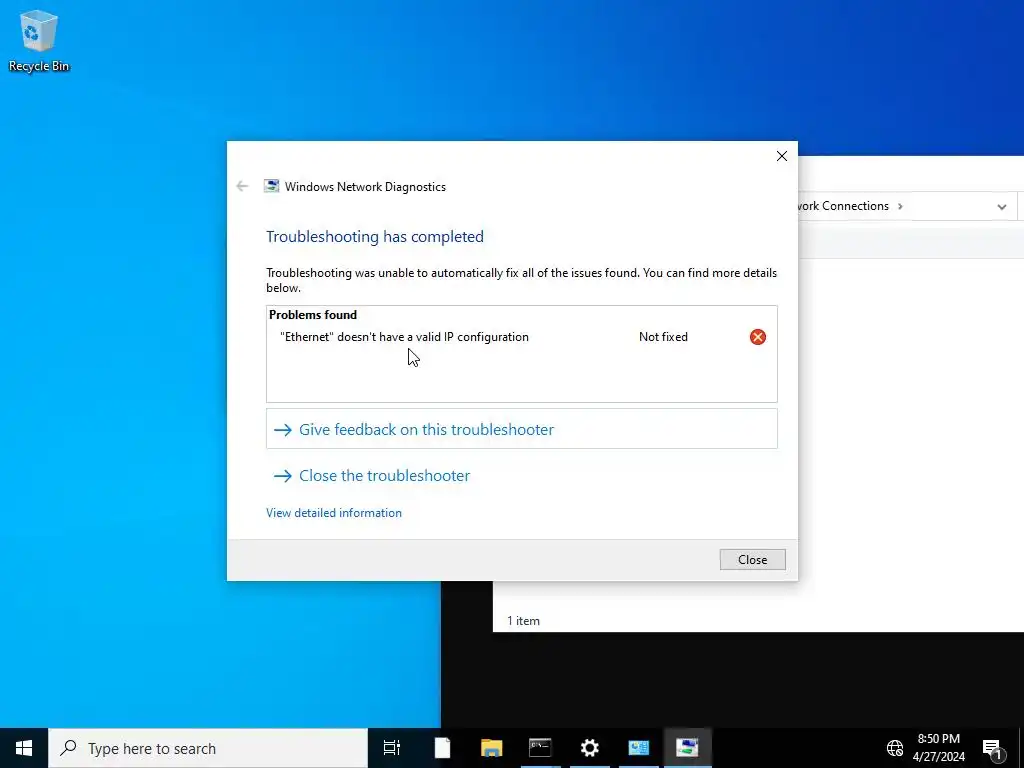Click the back arrow in Network Diagnostics

[x=242, y=187]
